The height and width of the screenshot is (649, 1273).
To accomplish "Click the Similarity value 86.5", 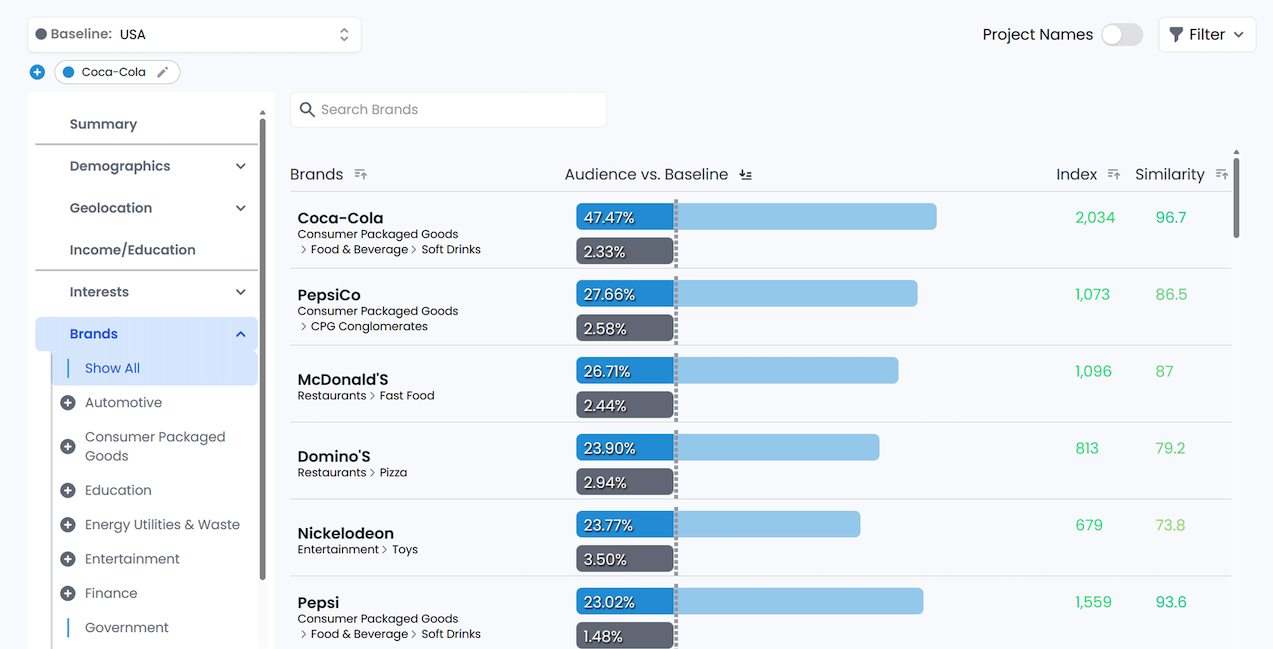I will [1171, 294].
